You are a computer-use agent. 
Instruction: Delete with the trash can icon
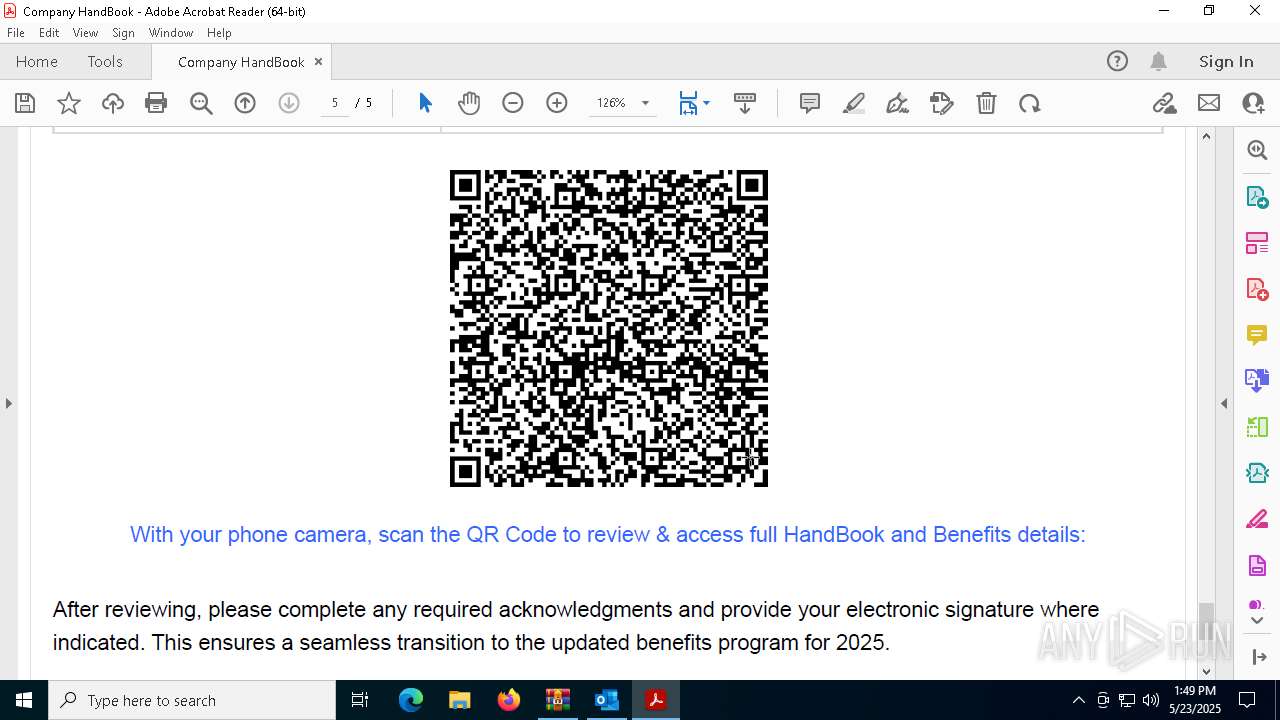pyautogui.click(x=986, y=103)
